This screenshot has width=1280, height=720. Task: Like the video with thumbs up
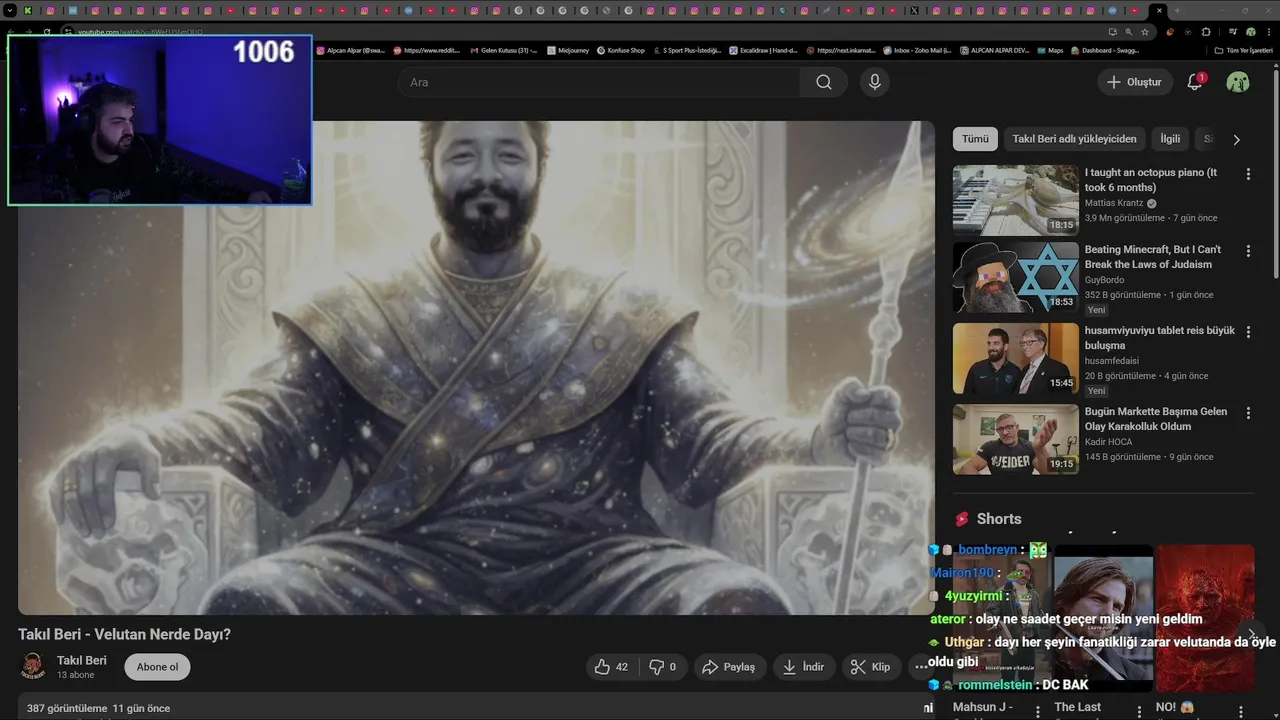pyautogui.click(x=611, y=667)
